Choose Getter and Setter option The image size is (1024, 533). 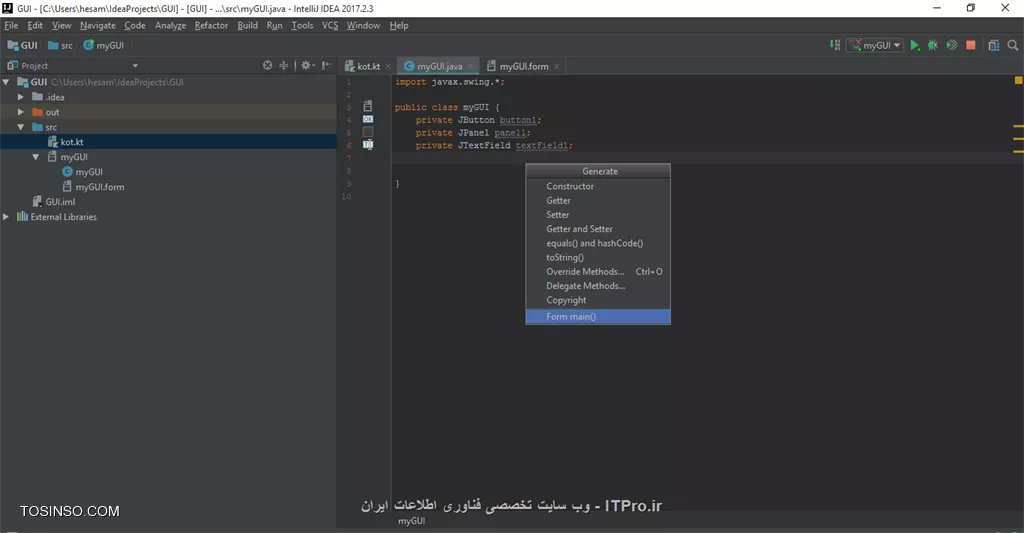(x=598, y=229)
